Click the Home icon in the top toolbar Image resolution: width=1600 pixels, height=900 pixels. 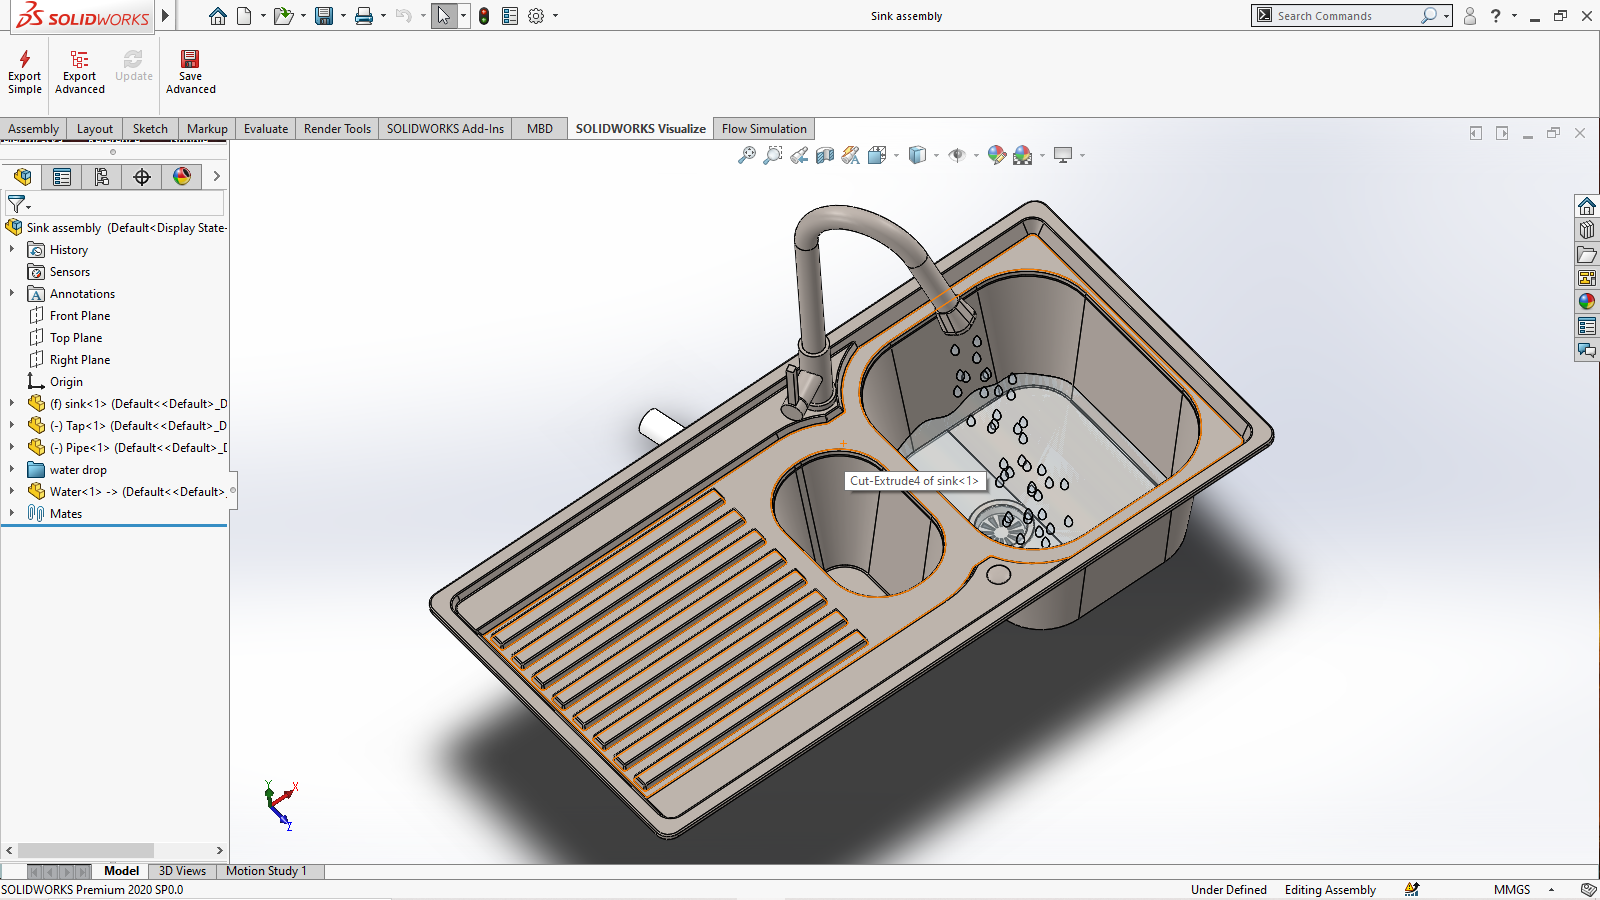tap(218, 16)
